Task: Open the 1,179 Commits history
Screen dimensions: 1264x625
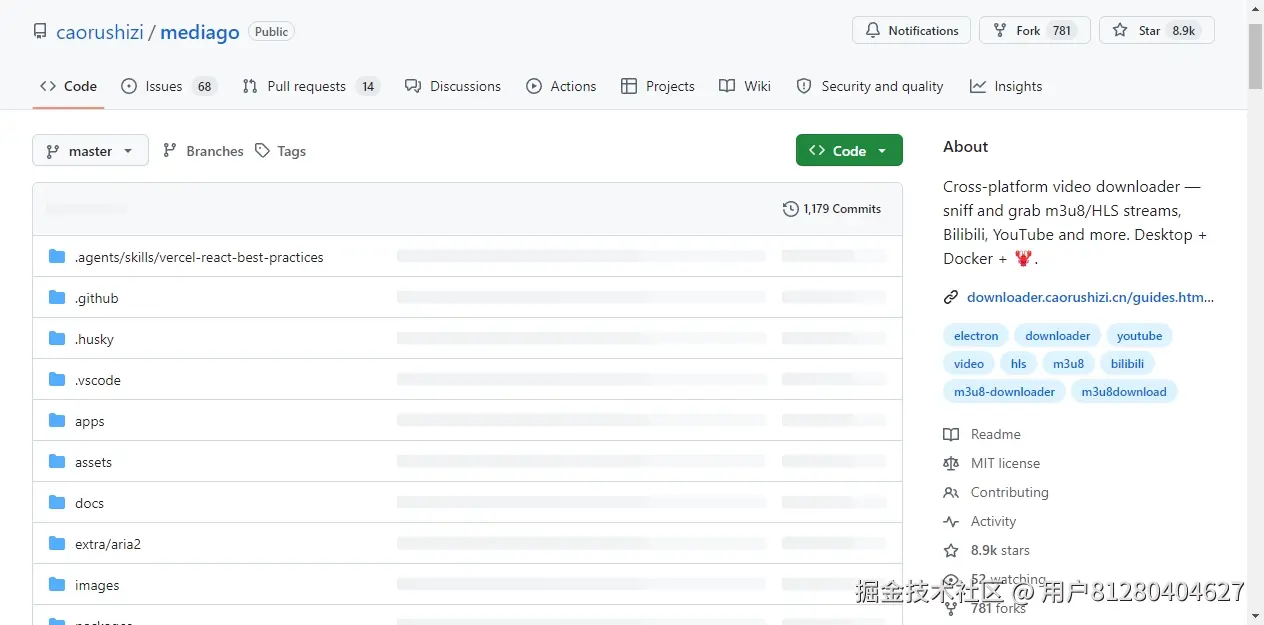Action: 832,209
